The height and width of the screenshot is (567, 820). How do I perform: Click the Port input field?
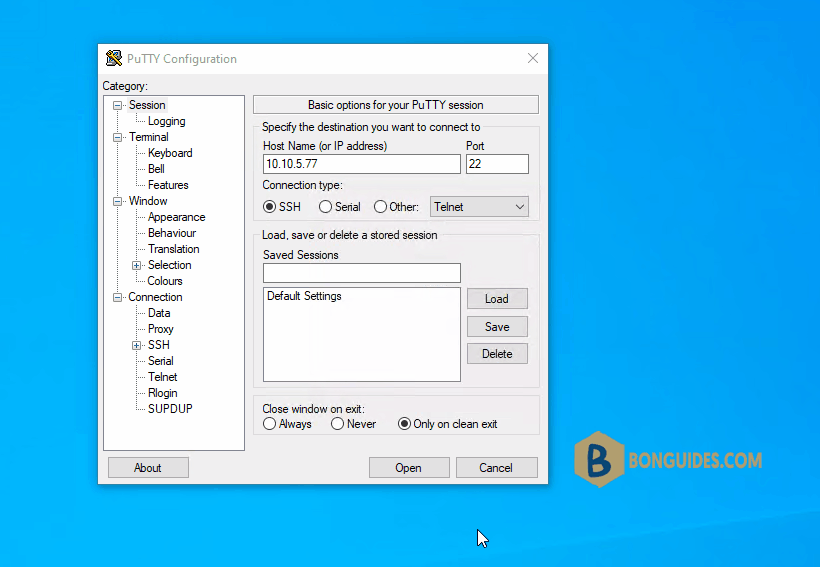point(497,164)
